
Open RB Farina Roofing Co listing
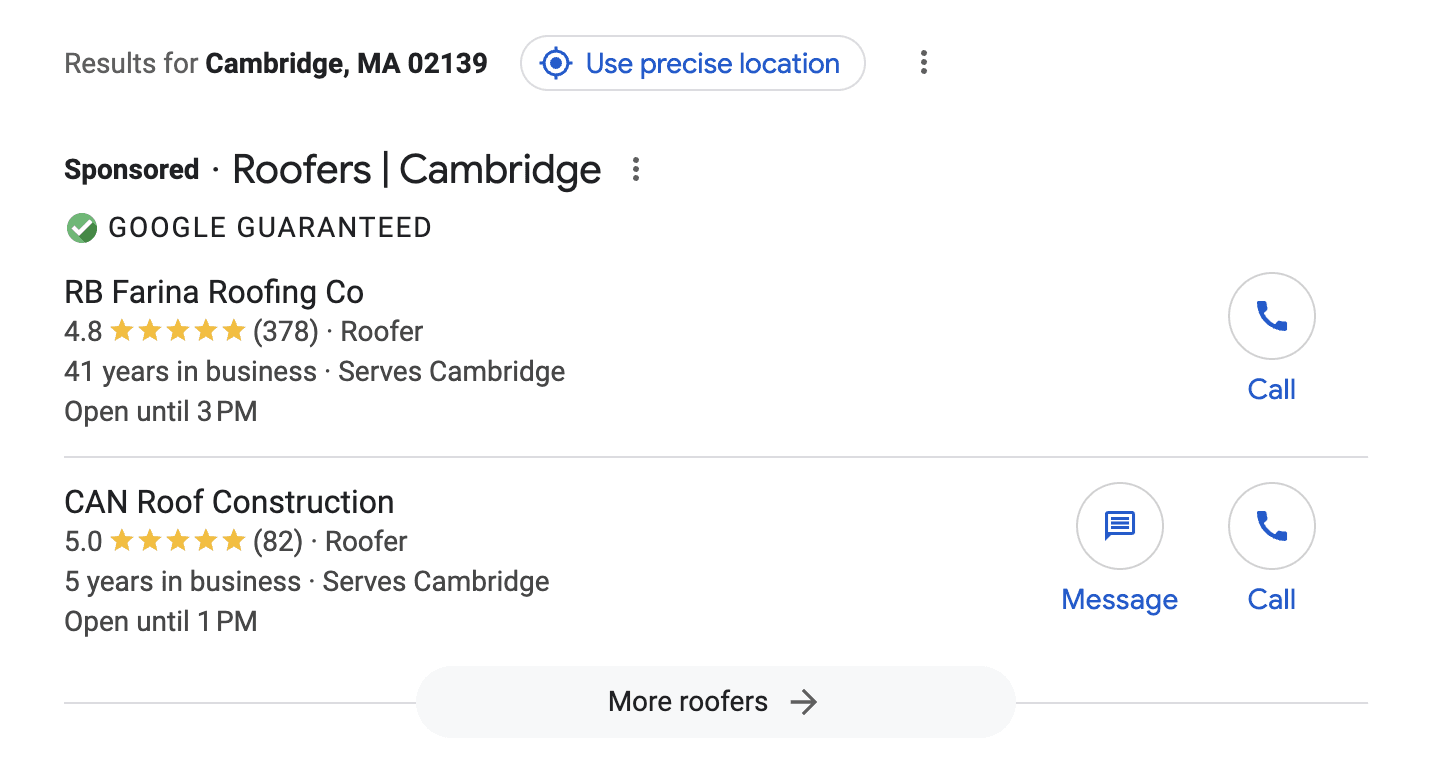(213, 291)
